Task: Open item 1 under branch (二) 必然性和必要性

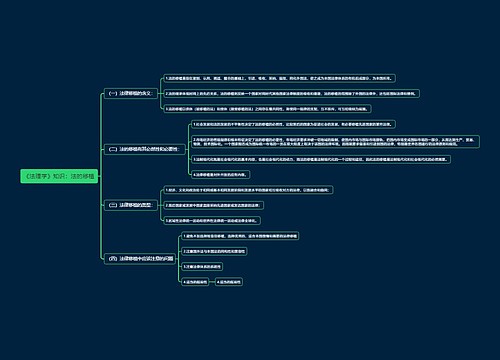Action: pos(293,124)
